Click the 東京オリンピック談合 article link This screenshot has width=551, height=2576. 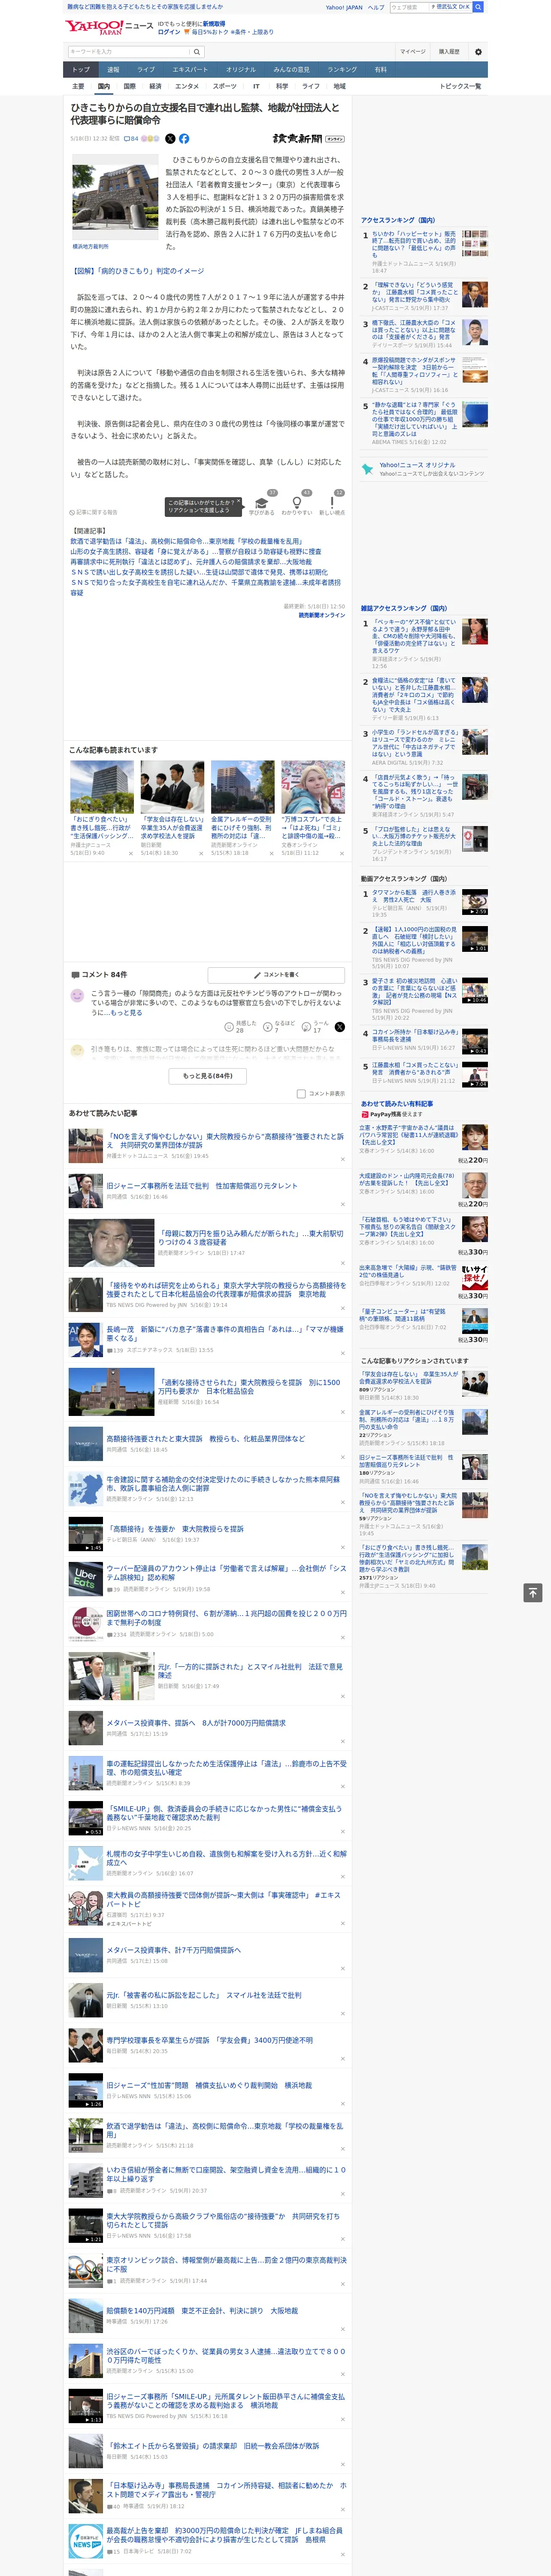[226, 2264]
